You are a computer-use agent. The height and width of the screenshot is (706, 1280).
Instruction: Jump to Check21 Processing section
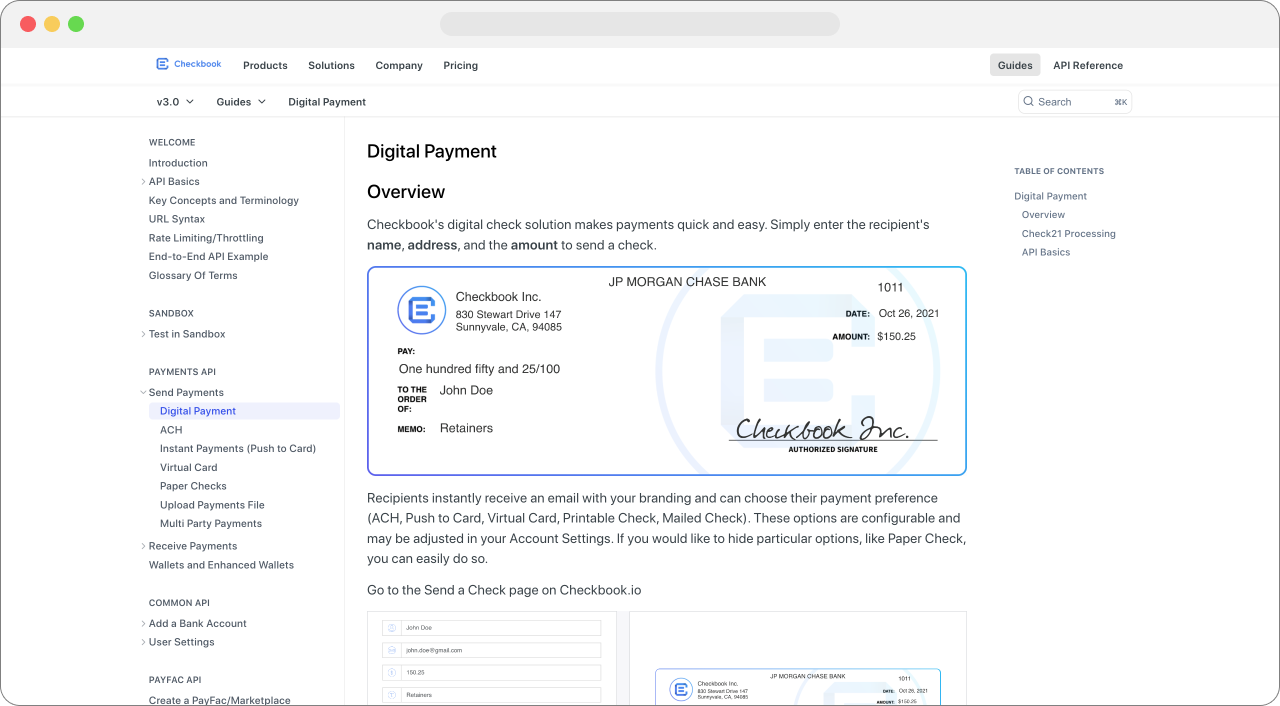click(x=1068, y=234)
